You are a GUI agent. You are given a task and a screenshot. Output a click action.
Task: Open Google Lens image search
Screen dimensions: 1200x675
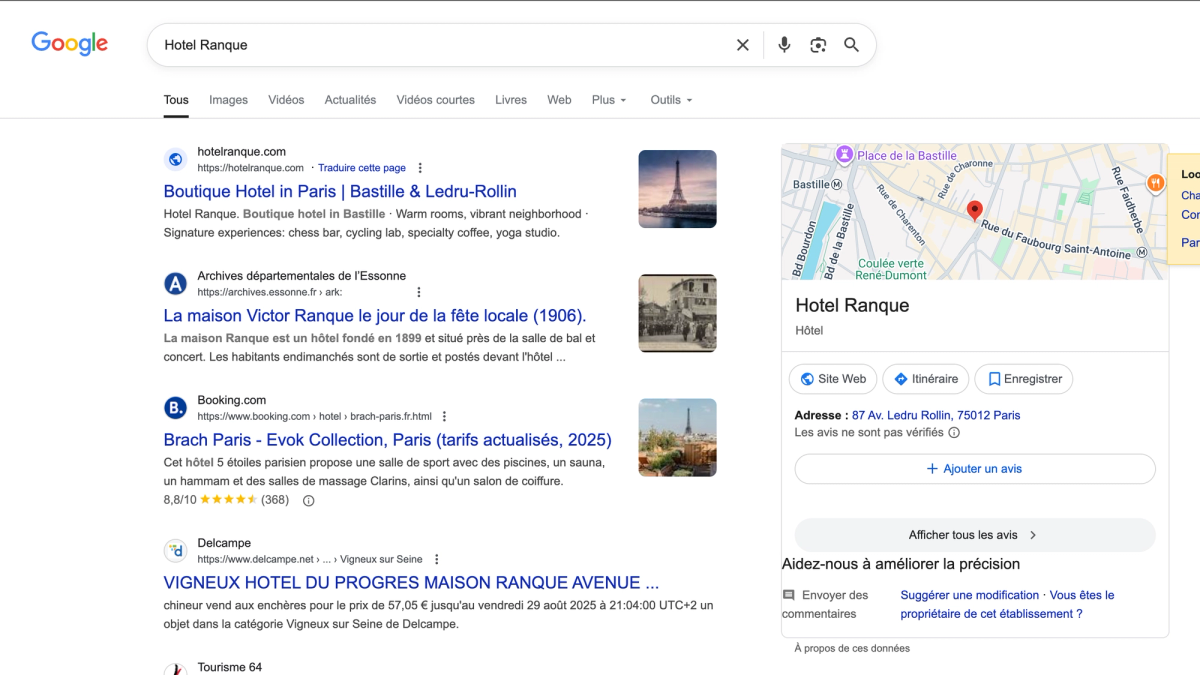(818, 44)
